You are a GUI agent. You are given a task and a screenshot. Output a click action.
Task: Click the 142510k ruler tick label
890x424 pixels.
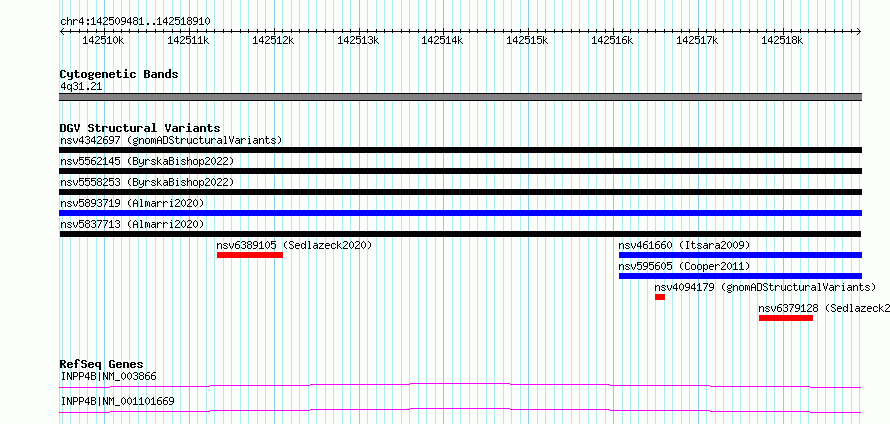pyautogui.click(x=104, y=41)
